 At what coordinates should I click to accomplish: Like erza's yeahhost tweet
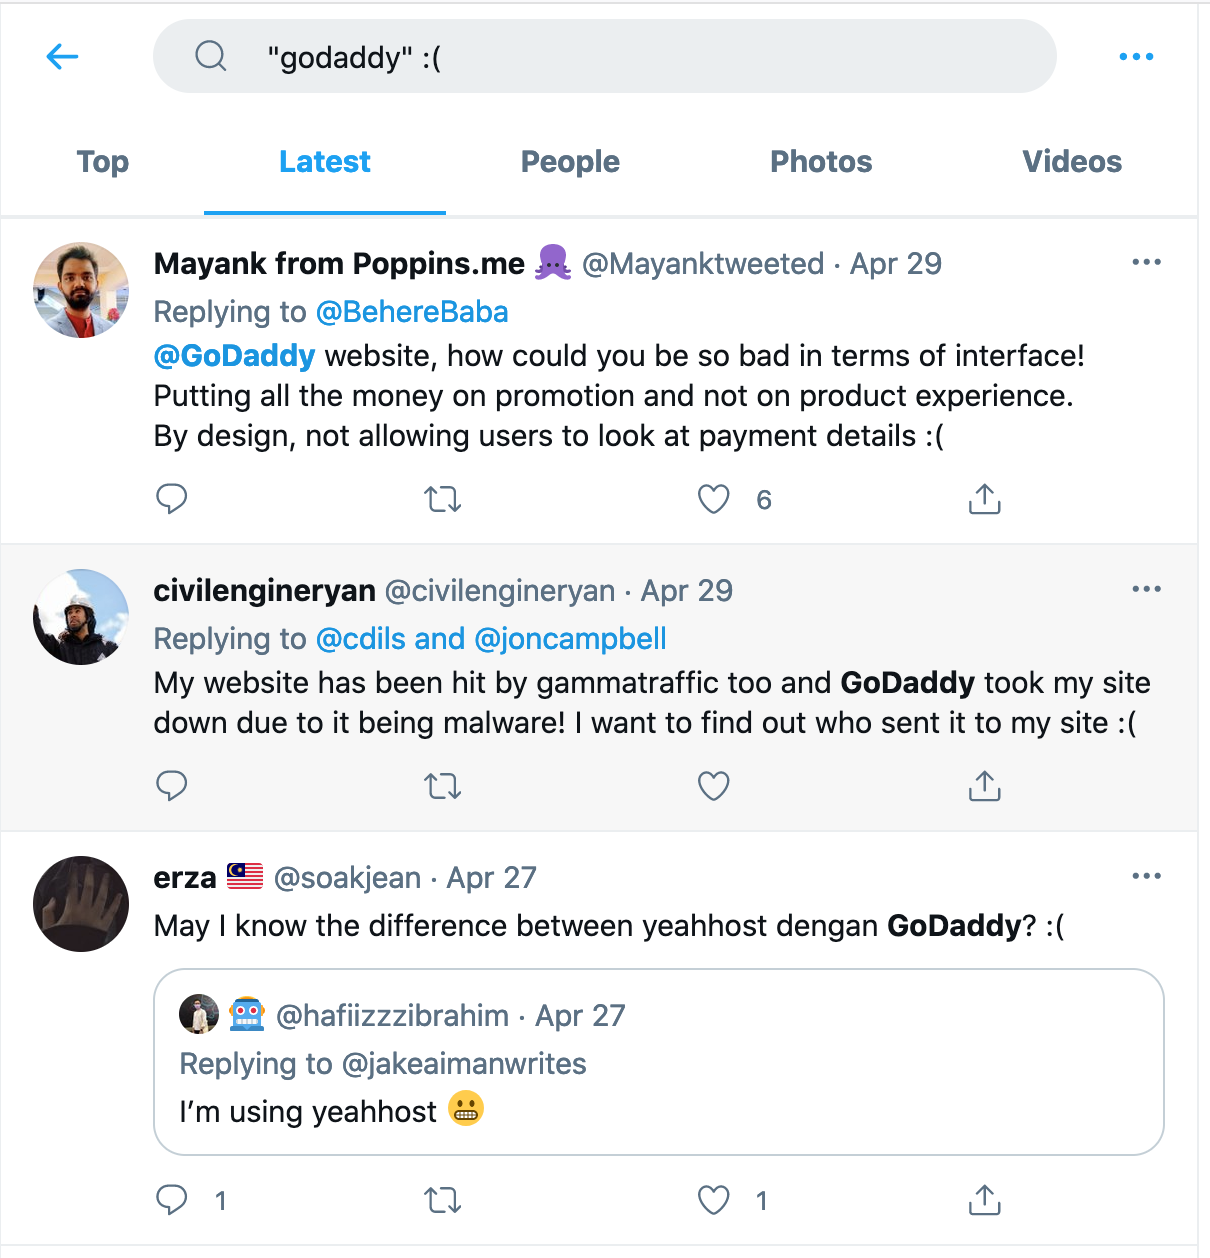[713, 1200]
